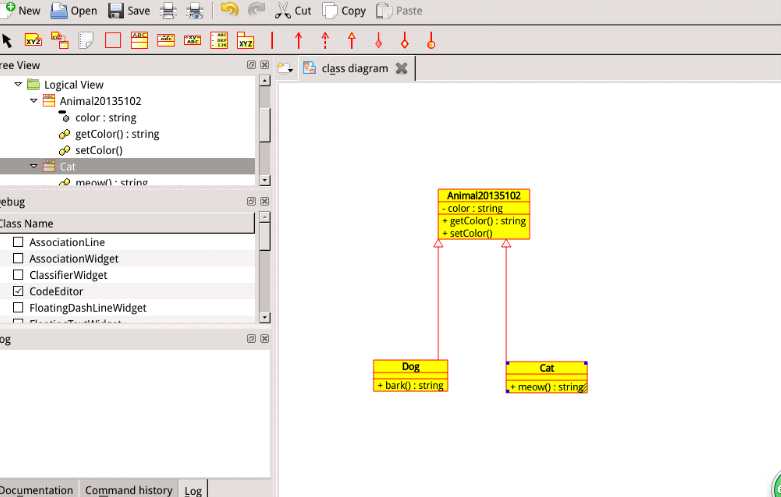781x497 pixels.
Task: Float the Log panel
Action: pos(252,339)
